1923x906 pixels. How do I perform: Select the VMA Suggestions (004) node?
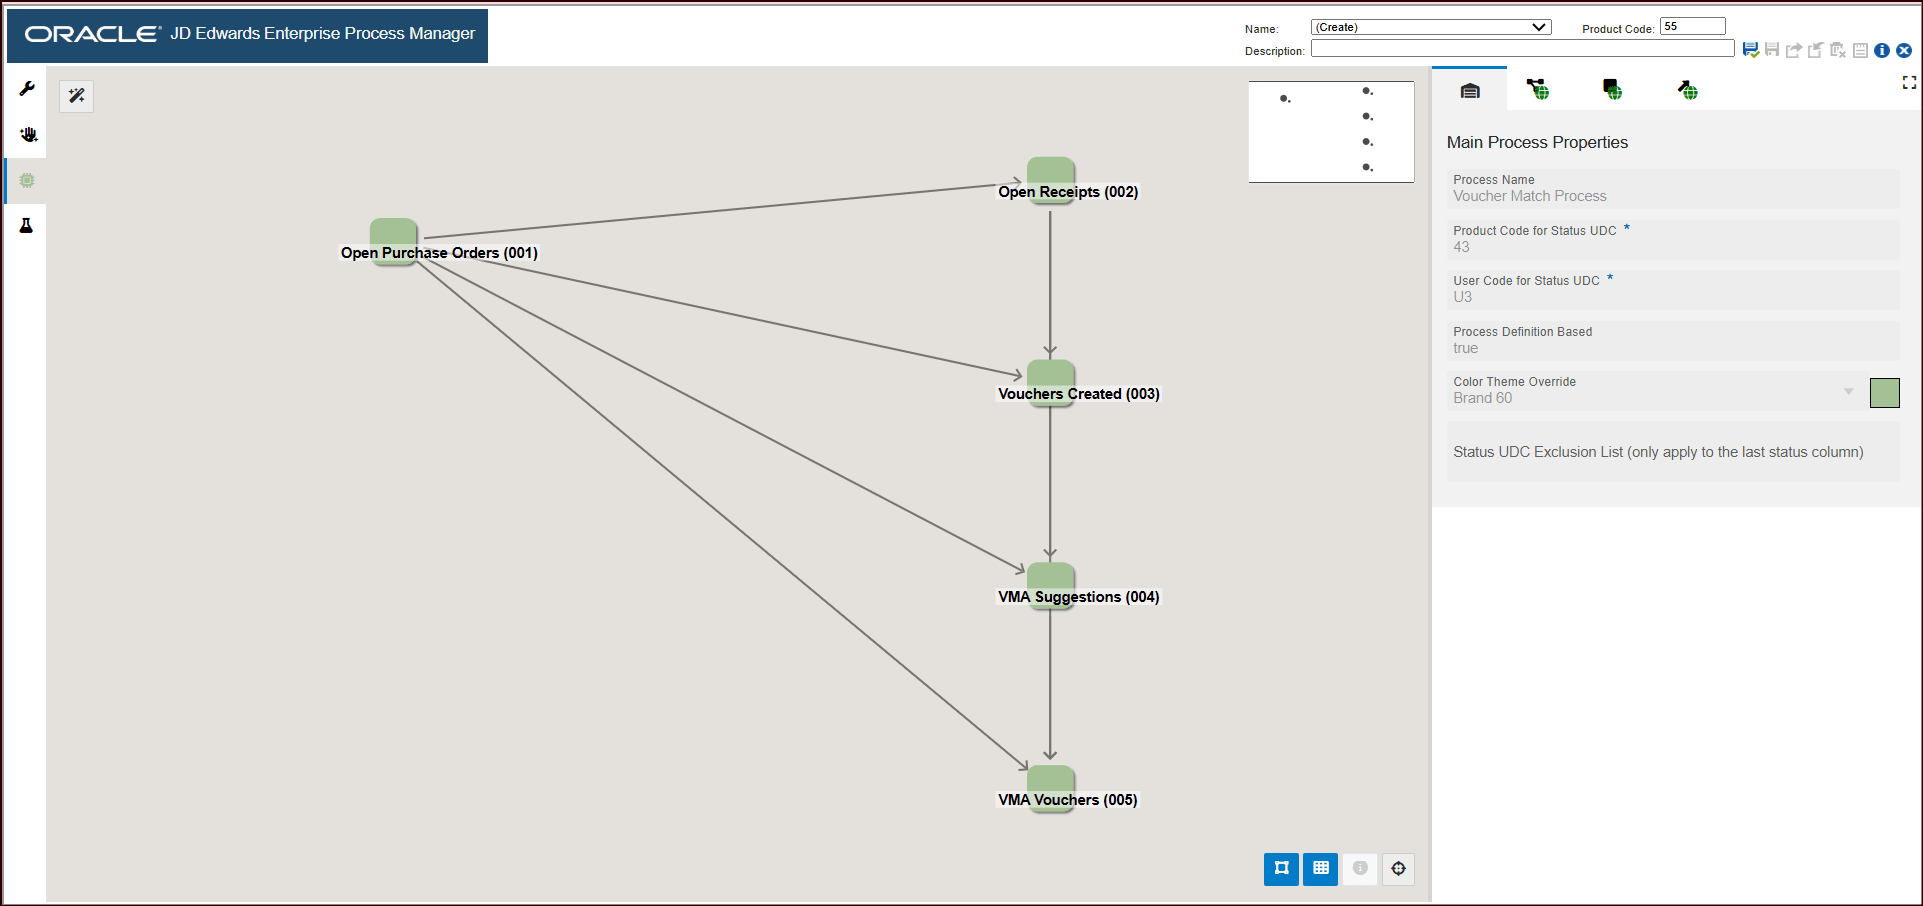tap(1051, 586)
